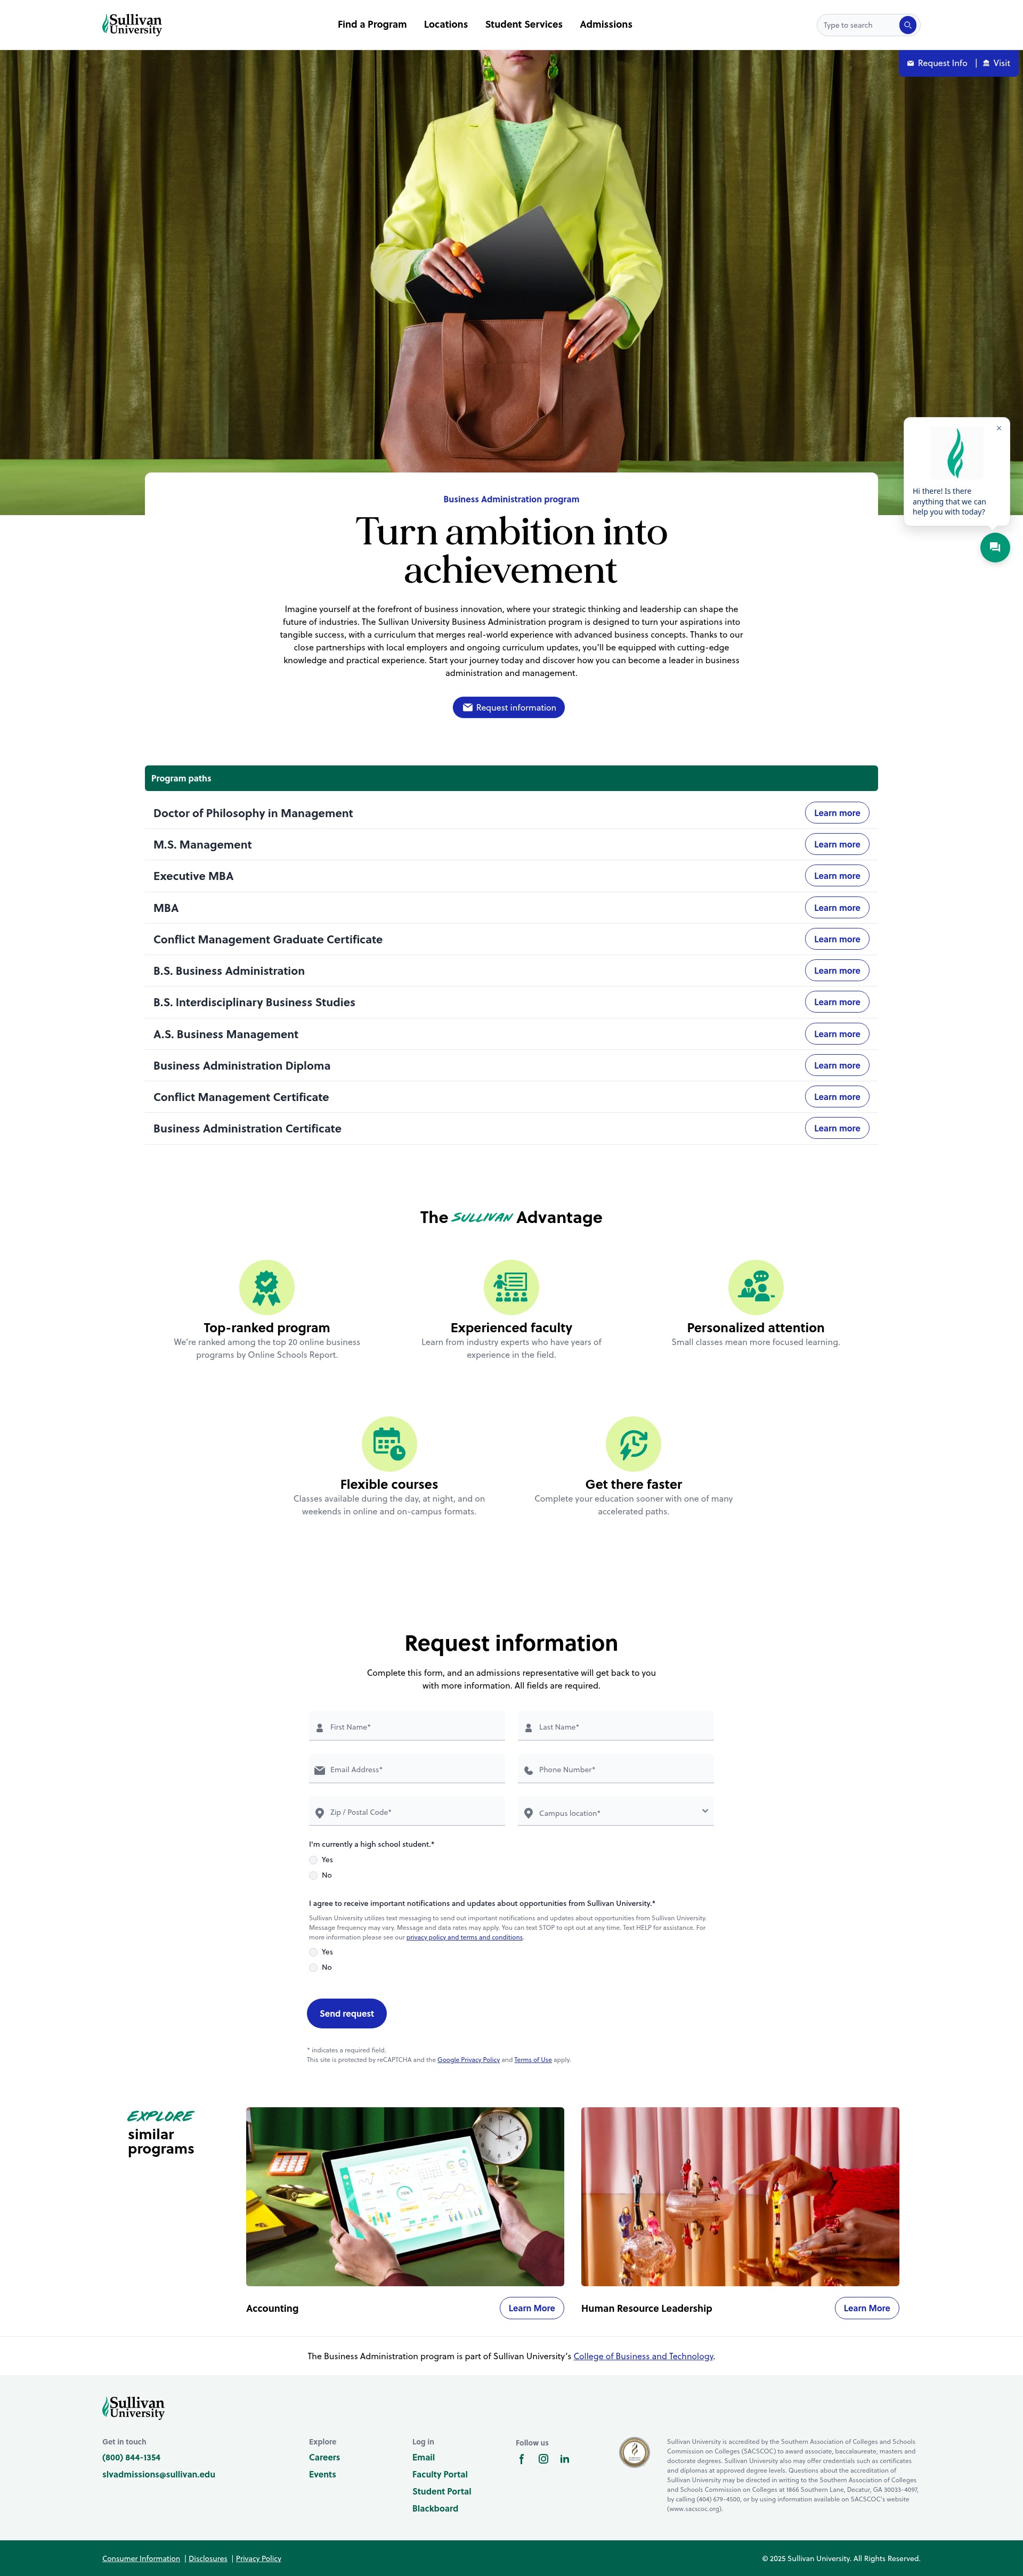Open the Faculty Portal footer link
This screenshot has height=2576, width=1023.
click(x=440, y=2474)
